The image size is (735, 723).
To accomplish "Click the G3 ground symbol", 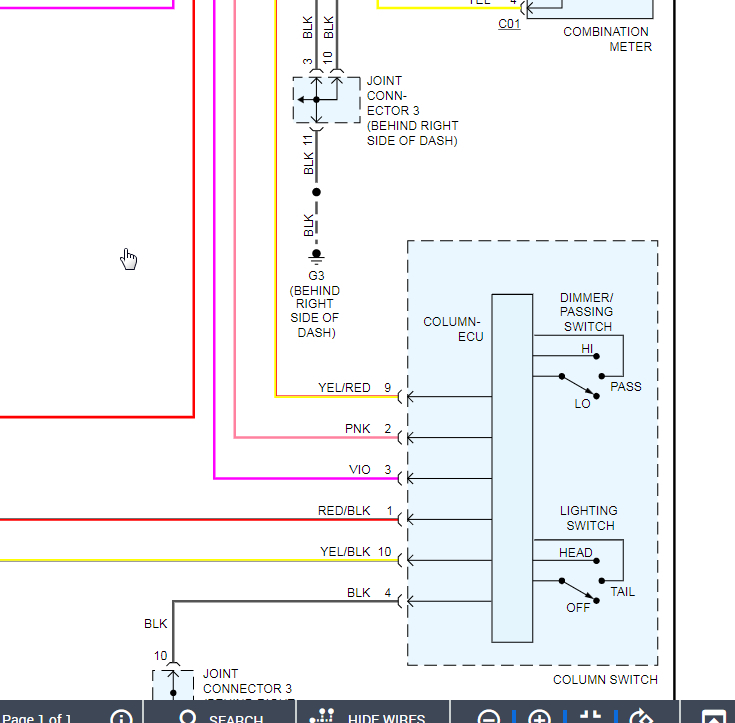I will (316, 256).
